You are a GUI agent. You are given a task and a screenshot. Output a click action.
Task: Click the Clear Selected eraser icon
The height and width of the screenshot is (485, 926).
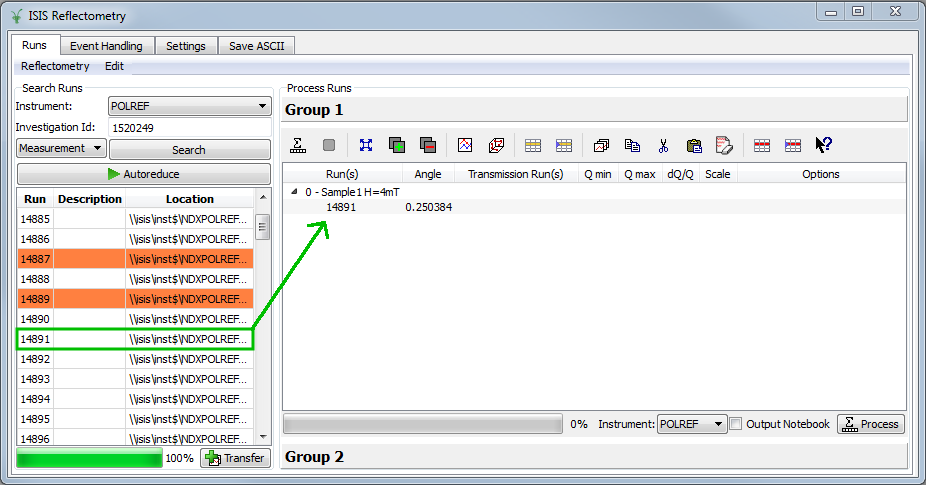click(x=724, y=145)
